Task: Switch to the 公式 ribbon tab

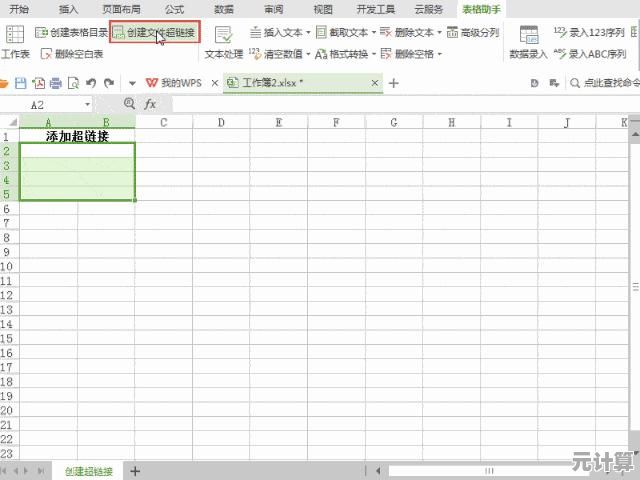Action: click(174, 9)
